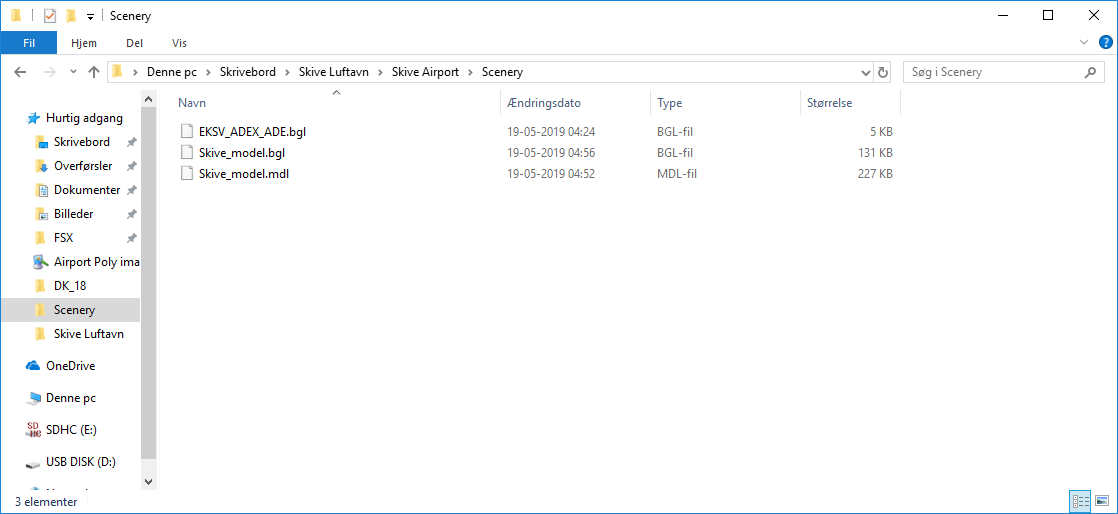The image size is (1118, 514).
Task: Open help with question mark icon
Action: click(1105, 42)
